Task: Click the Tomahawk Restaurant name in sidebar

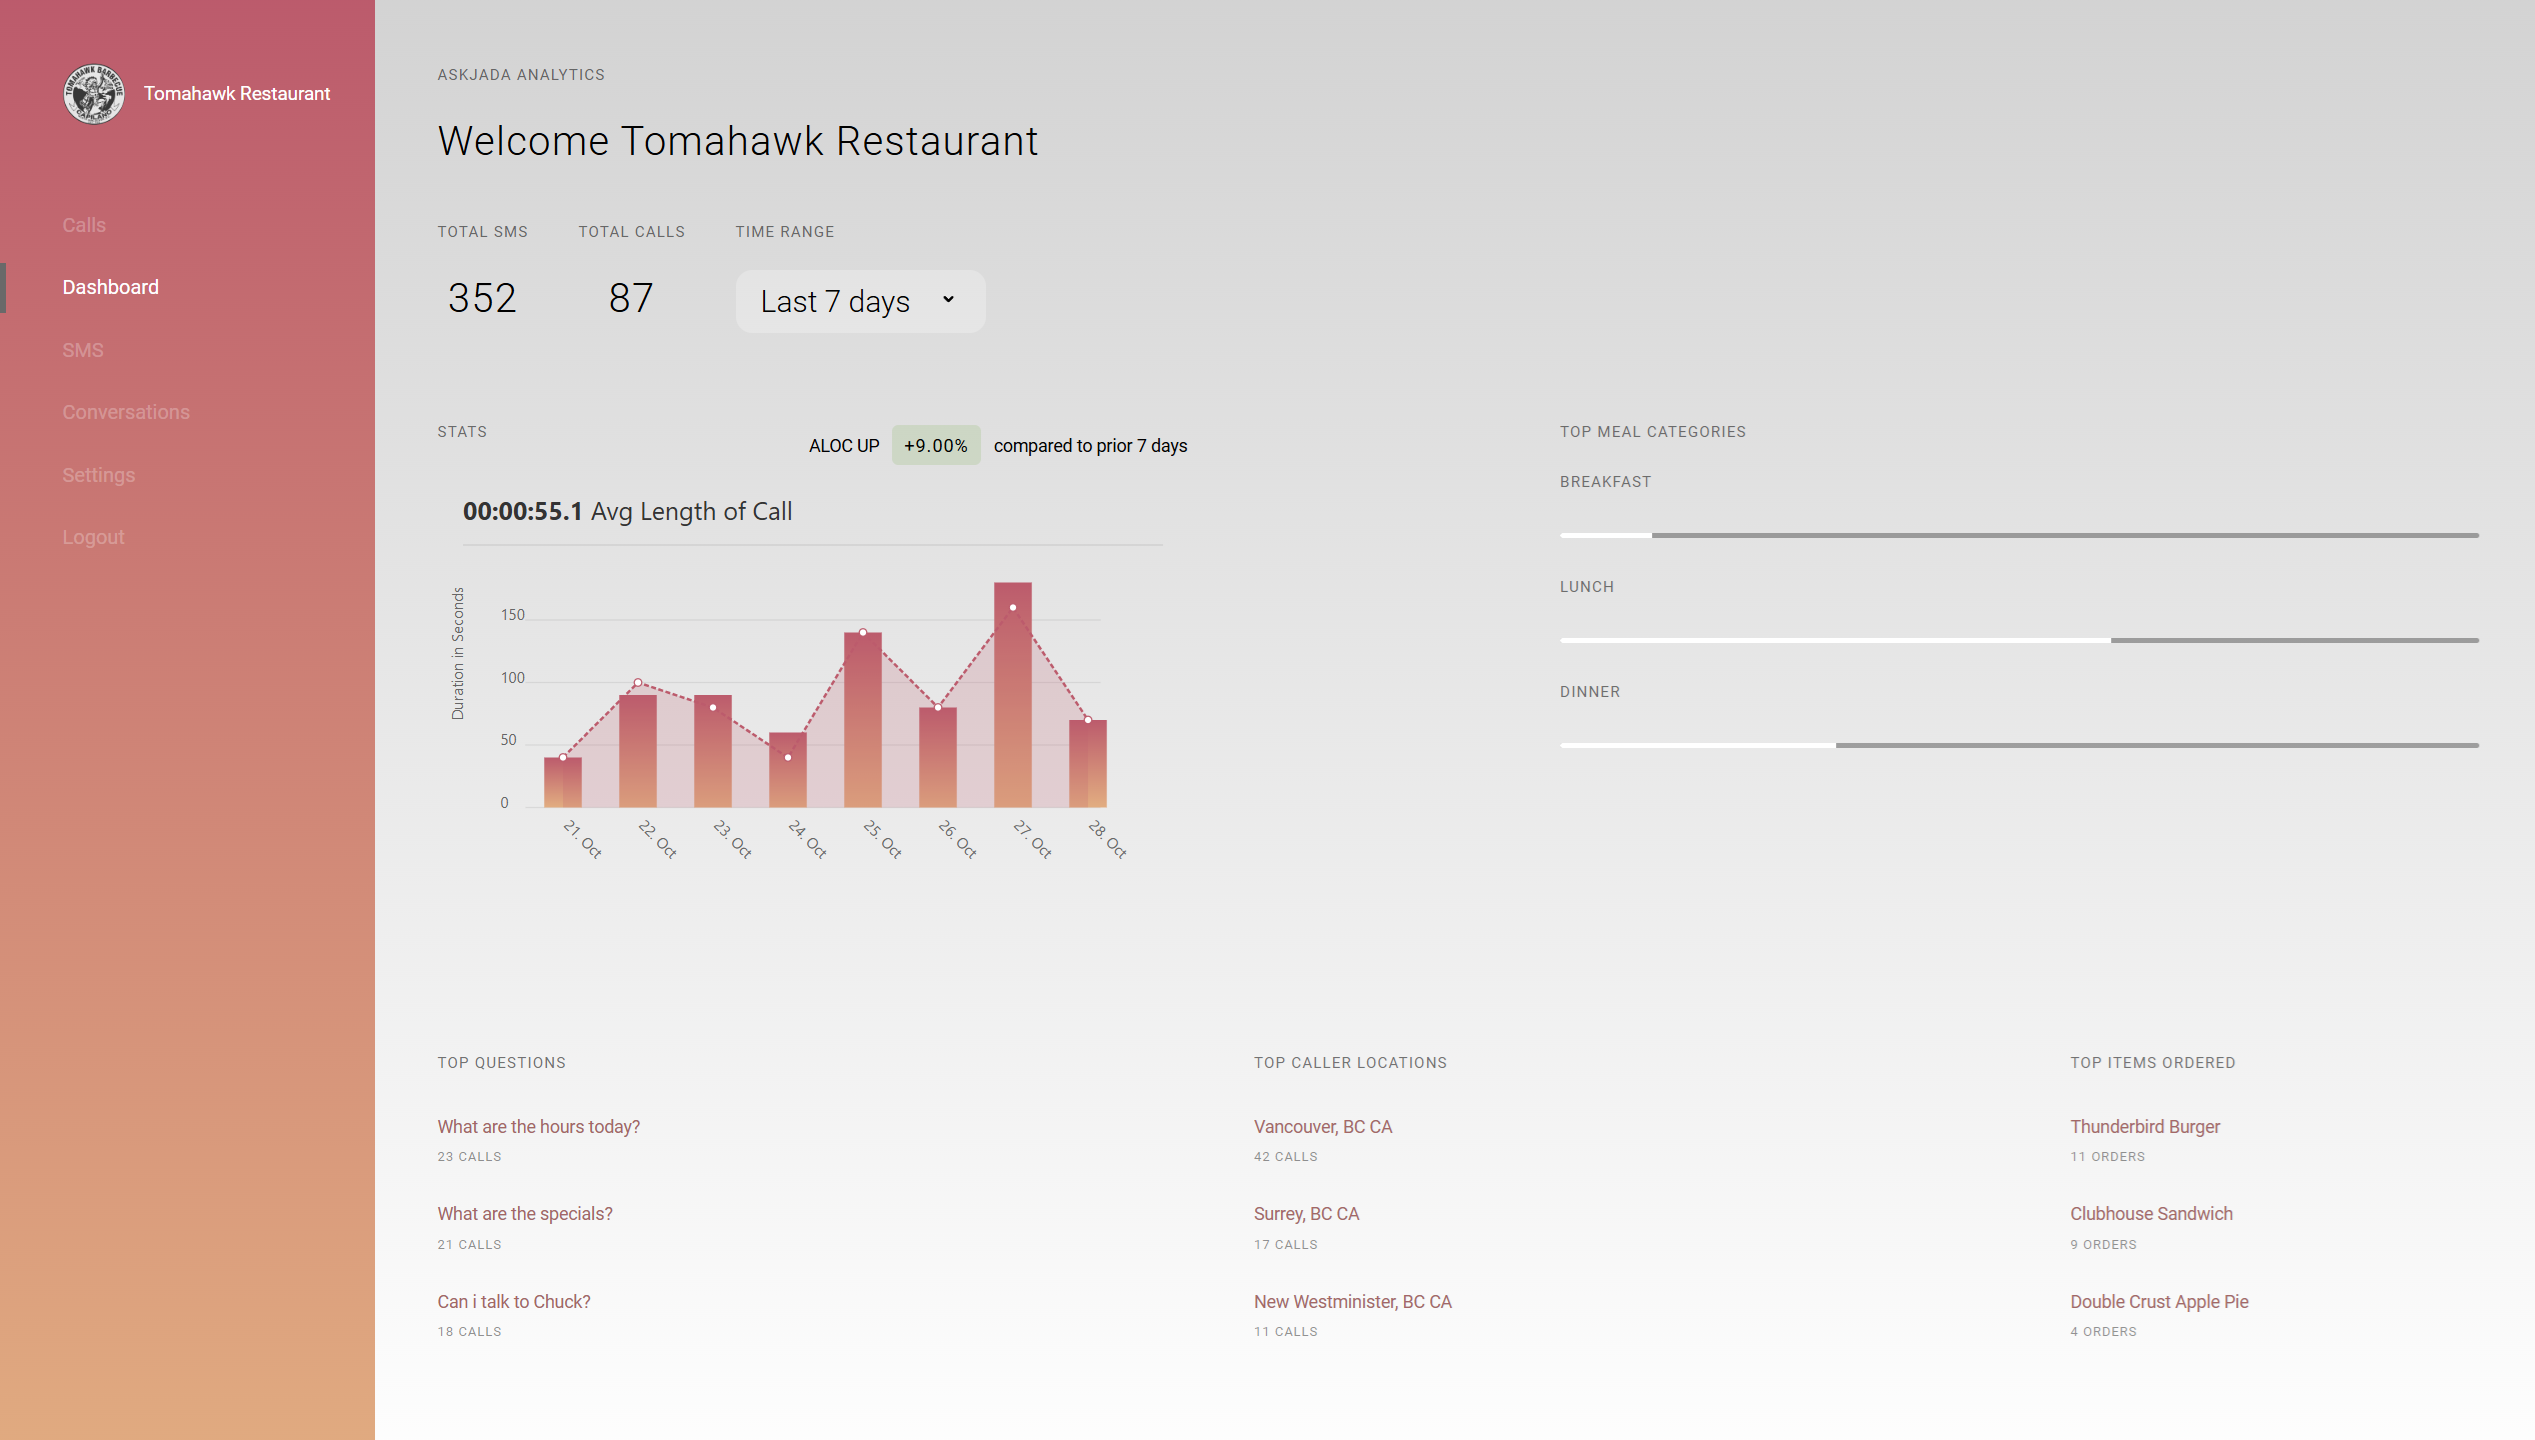Action: (237, 93)
